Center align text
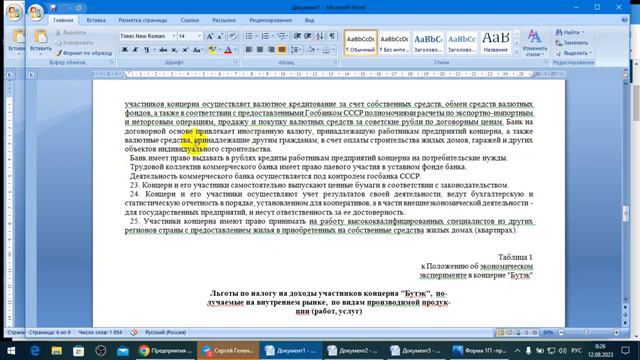 click(260, 50)
